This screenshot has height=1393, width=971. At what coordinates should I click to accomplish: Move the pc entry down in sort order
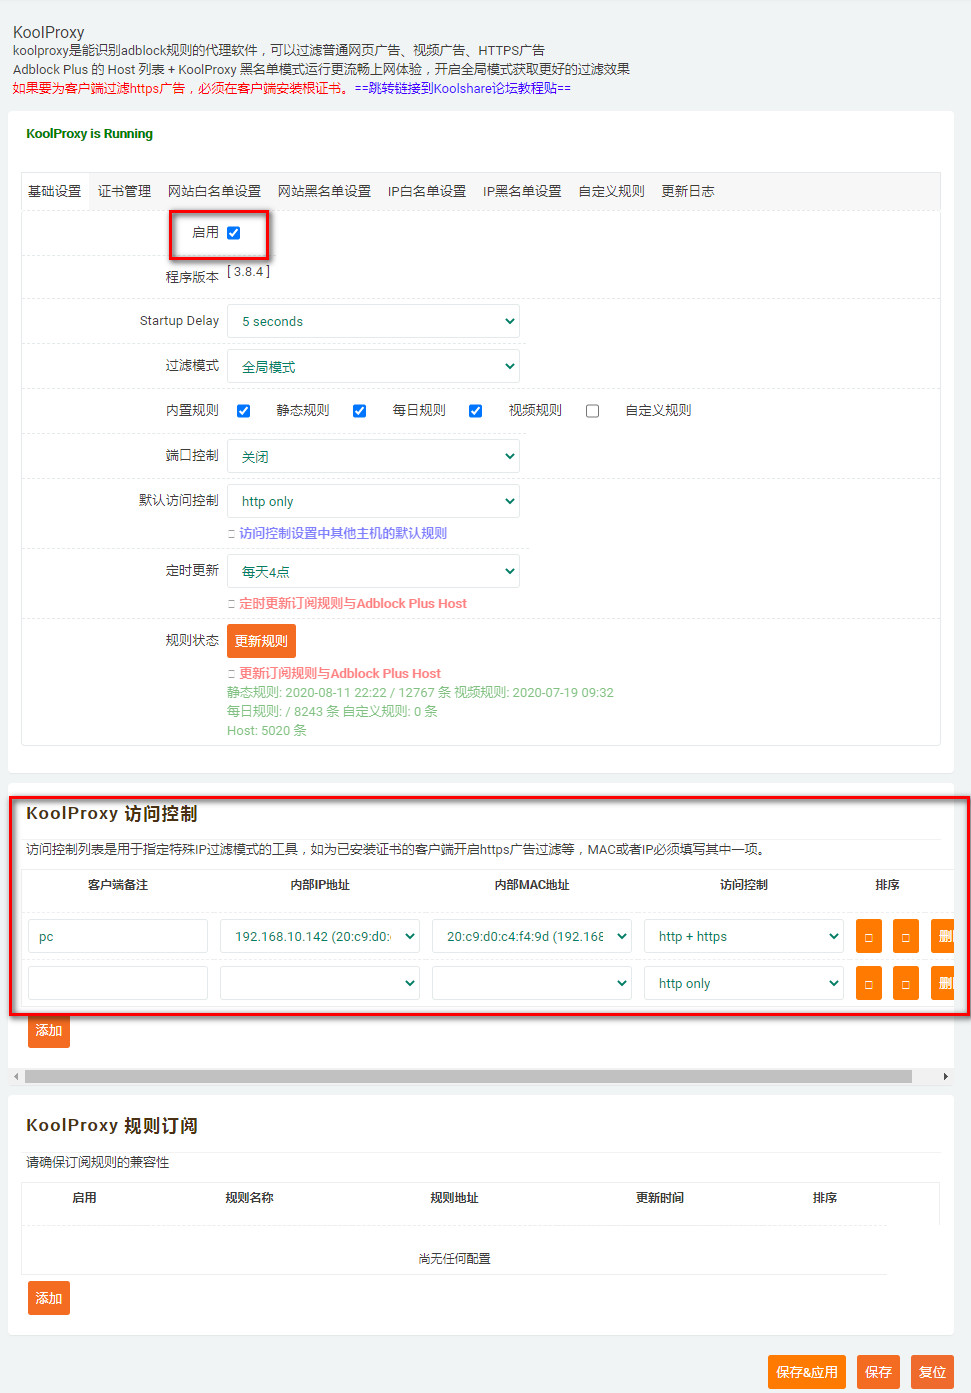905,935
